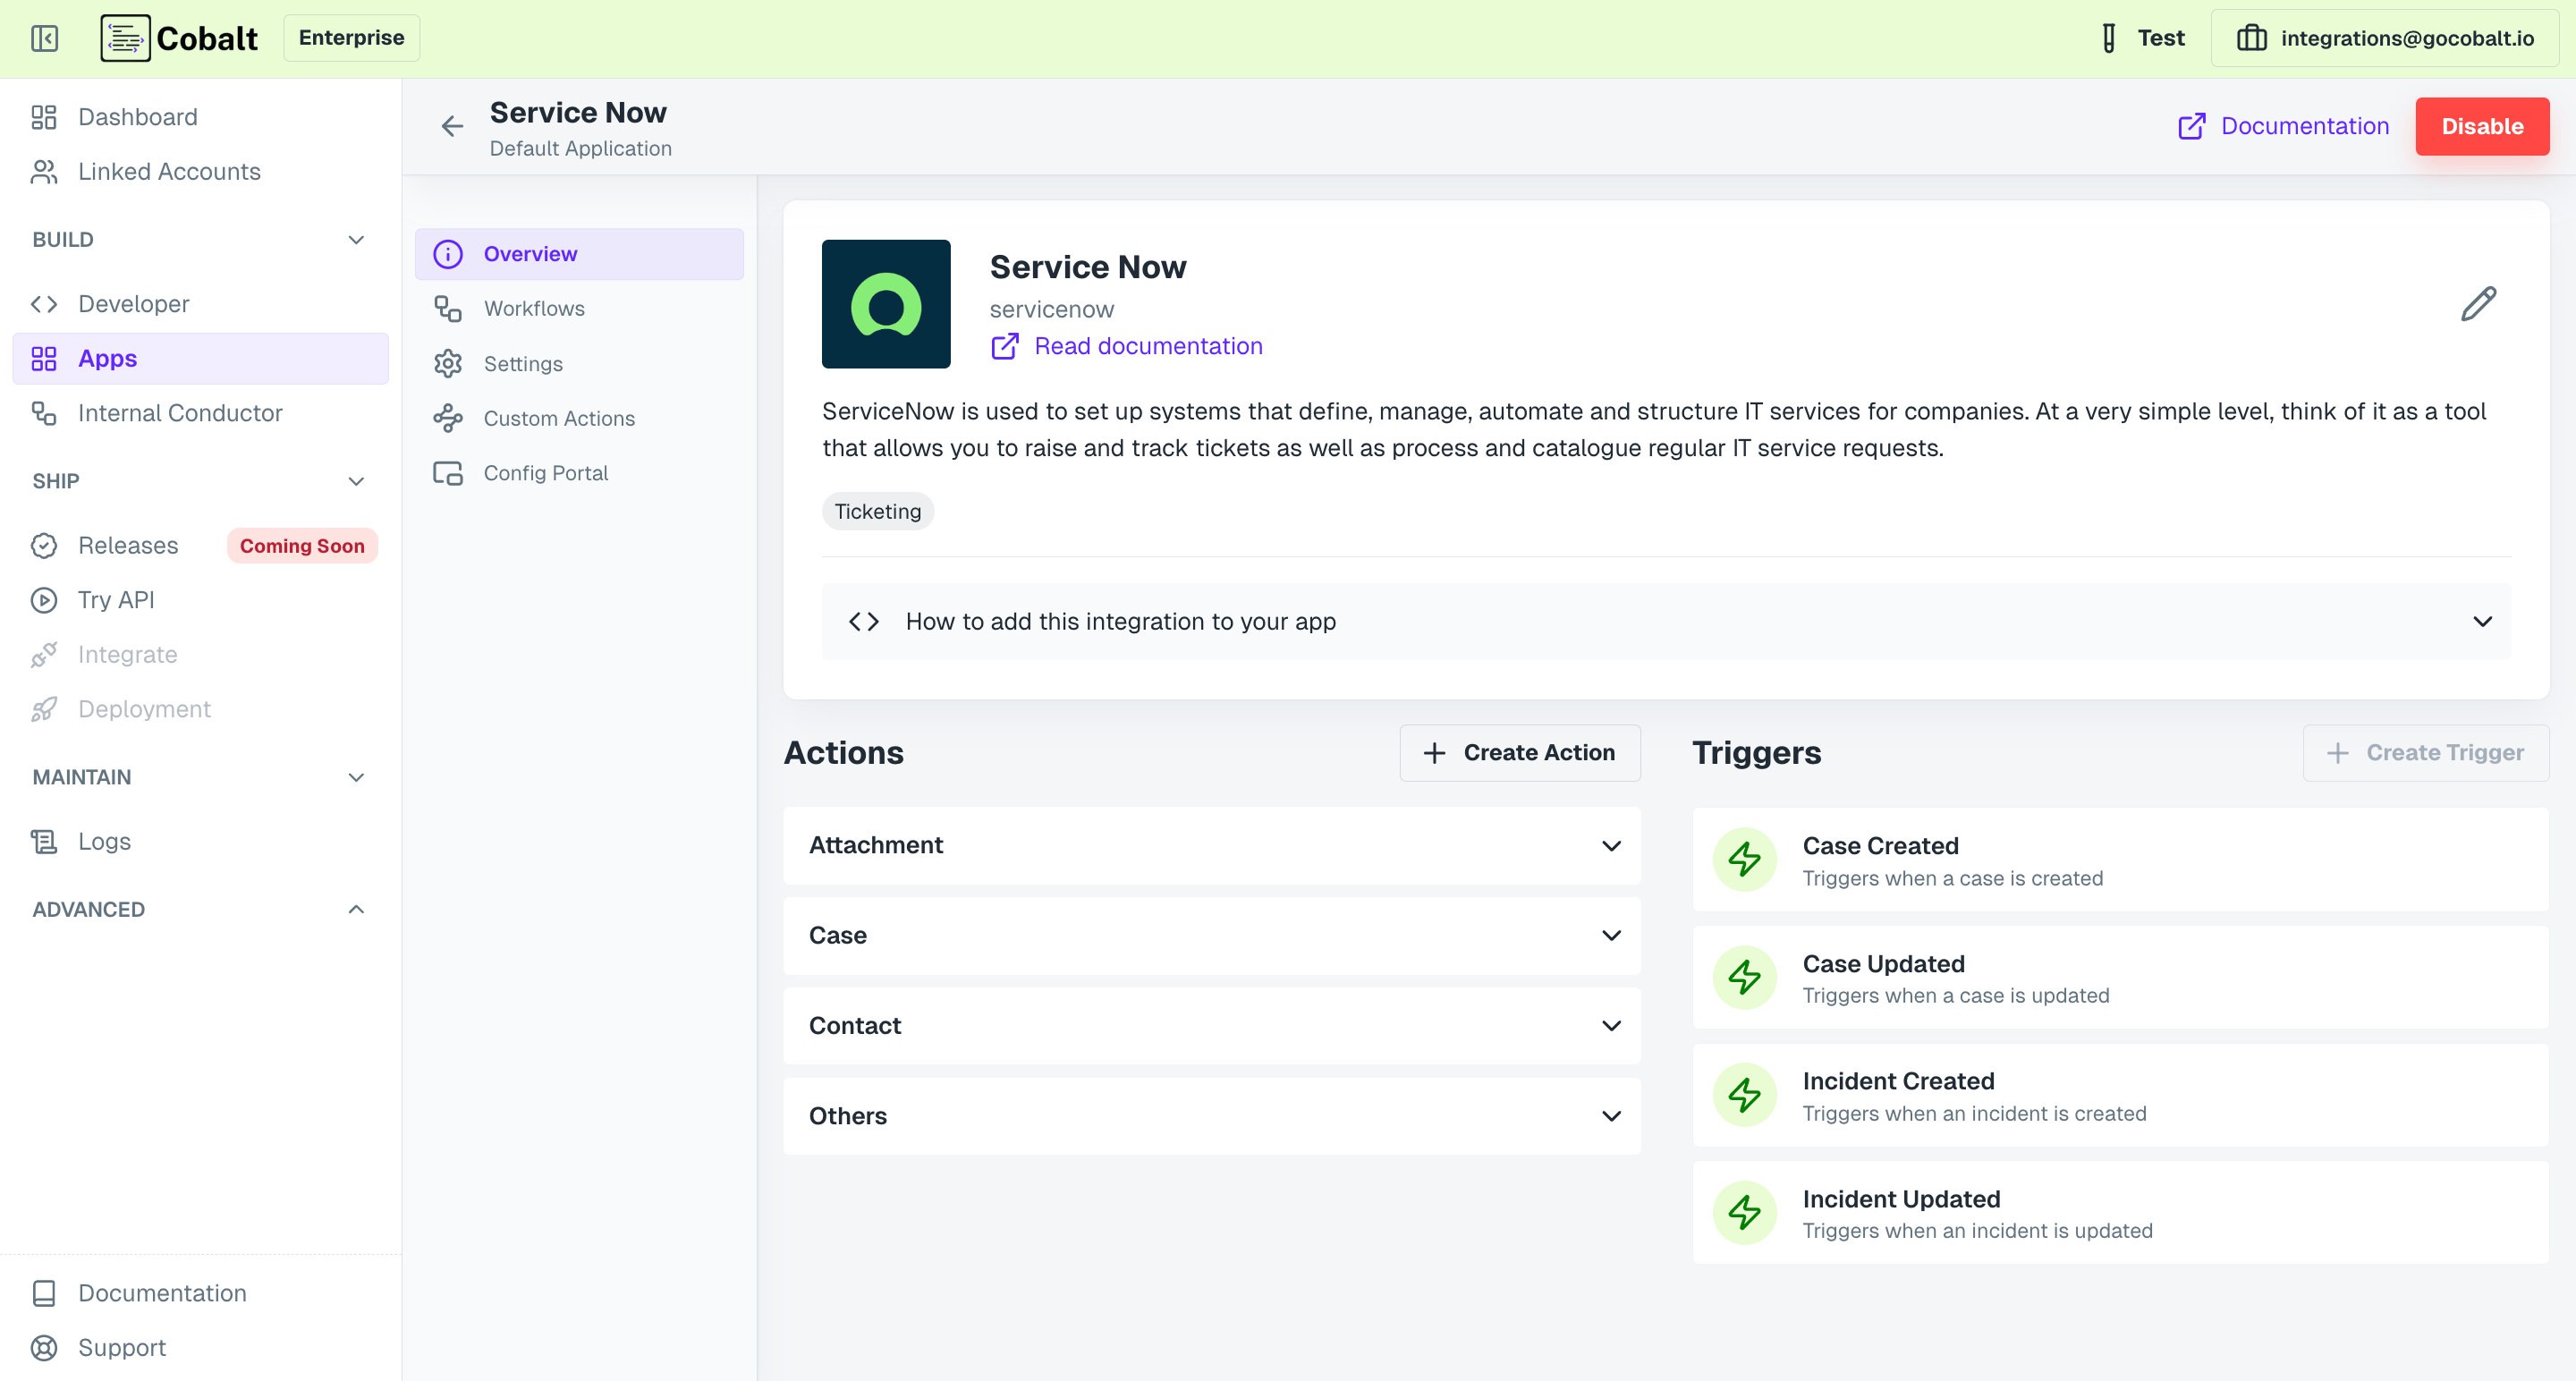
Task: Expand How to add this integration
Action: [x=1667, y=621]
